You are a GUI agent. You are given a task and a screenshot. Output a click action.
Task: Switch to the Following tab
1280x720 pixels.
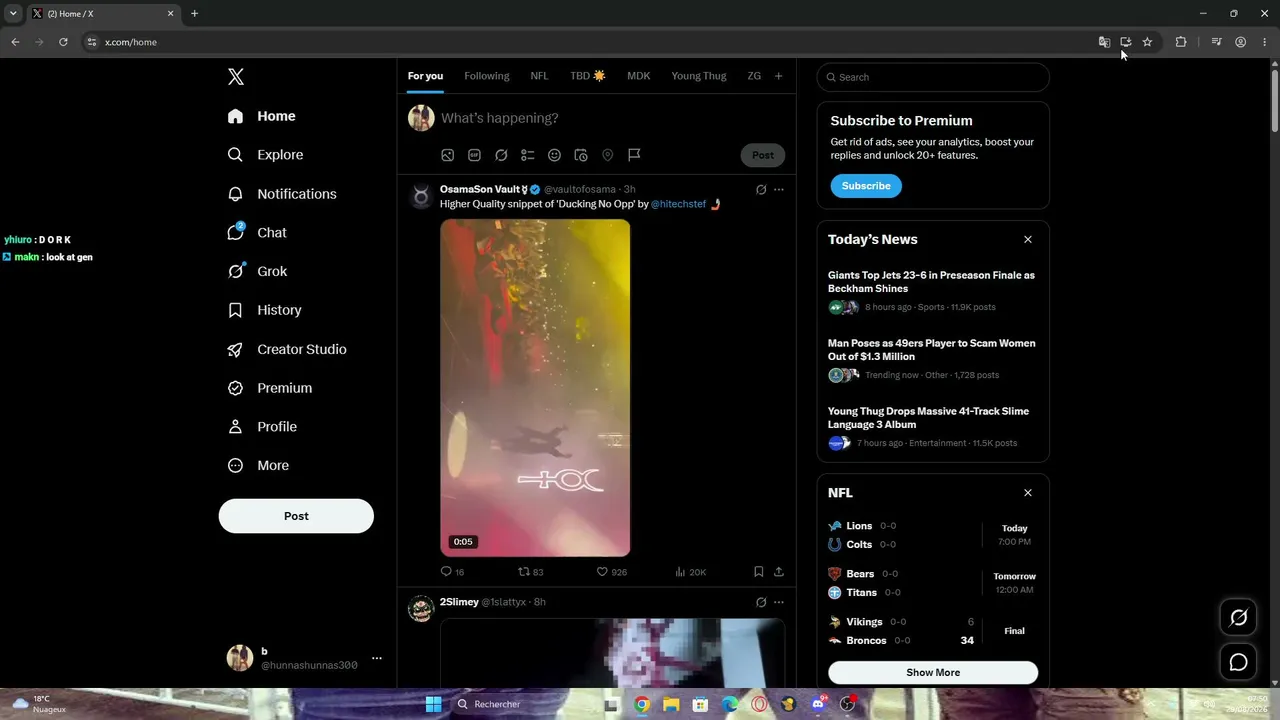pyautogui.click(x=487, y=76)
